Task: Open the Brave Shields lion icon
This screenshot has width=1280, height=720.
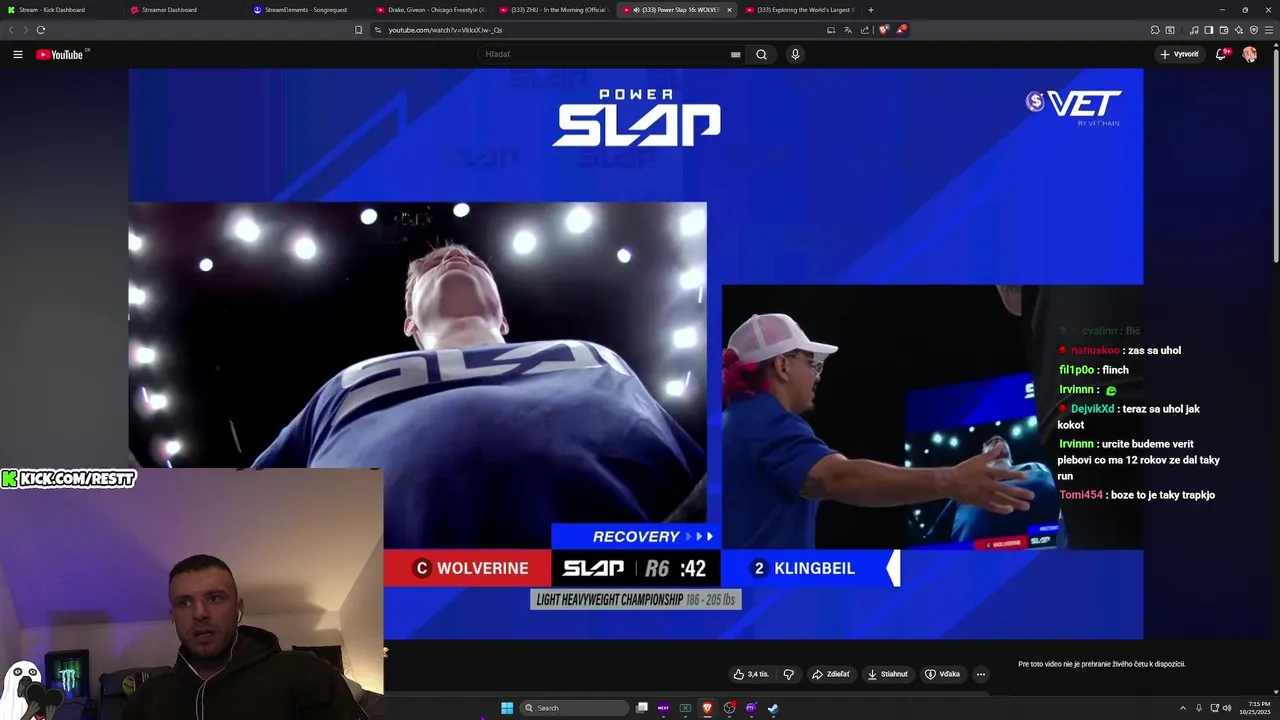Action: click(x=884, y=30)
